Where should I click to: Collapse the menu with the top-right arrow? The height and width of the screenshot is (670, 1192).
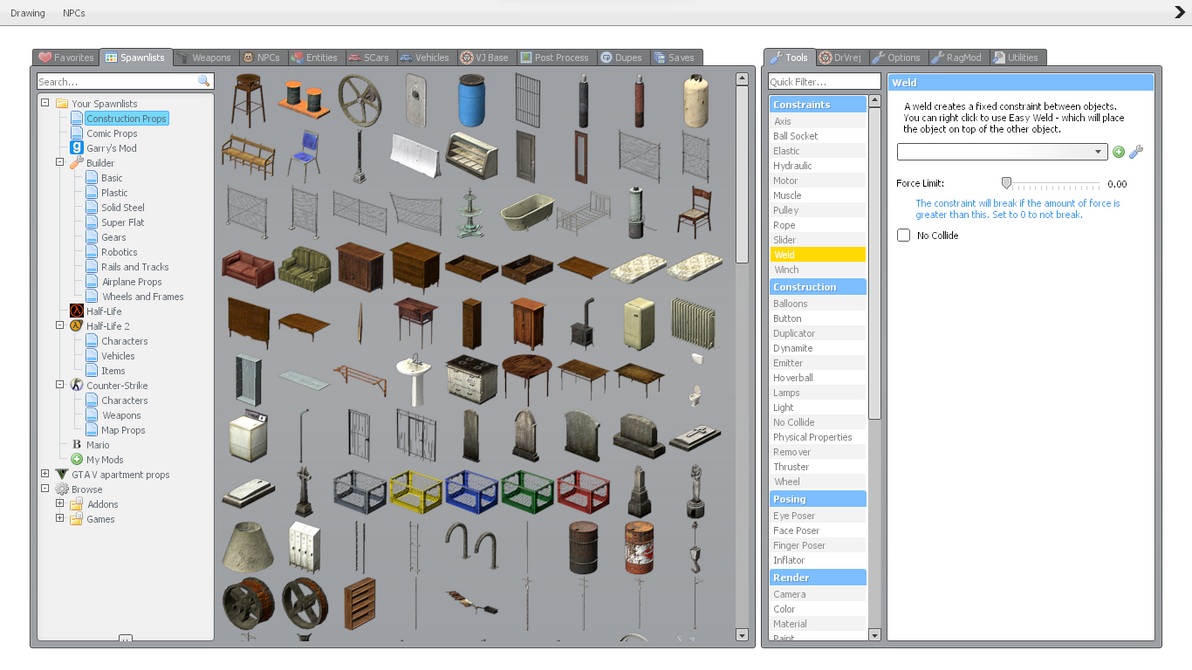click(x=1179, y=12)
